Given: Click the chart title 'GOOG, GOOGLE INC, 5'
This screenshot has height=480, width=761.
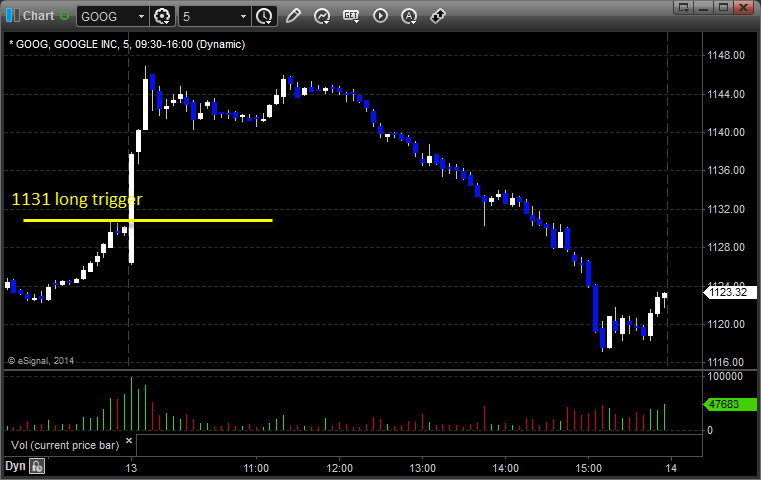Looking at the screenshot, I should click(73, 44).
